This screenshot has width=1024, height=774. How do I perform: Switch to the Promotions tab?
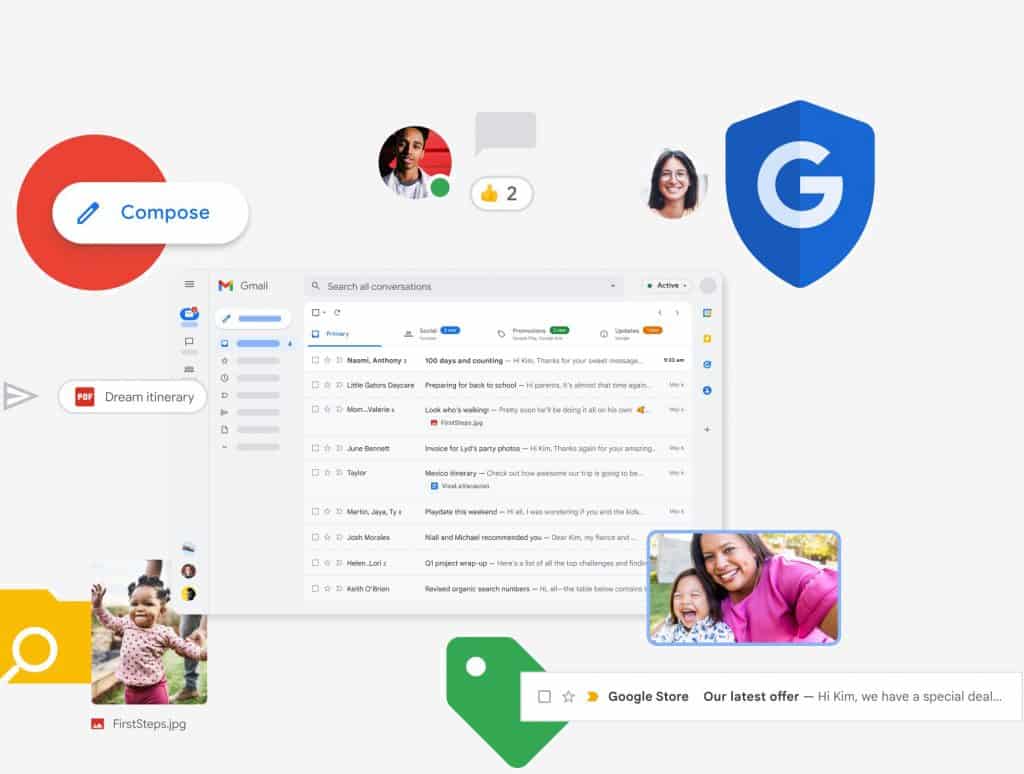tap(532, 334)
